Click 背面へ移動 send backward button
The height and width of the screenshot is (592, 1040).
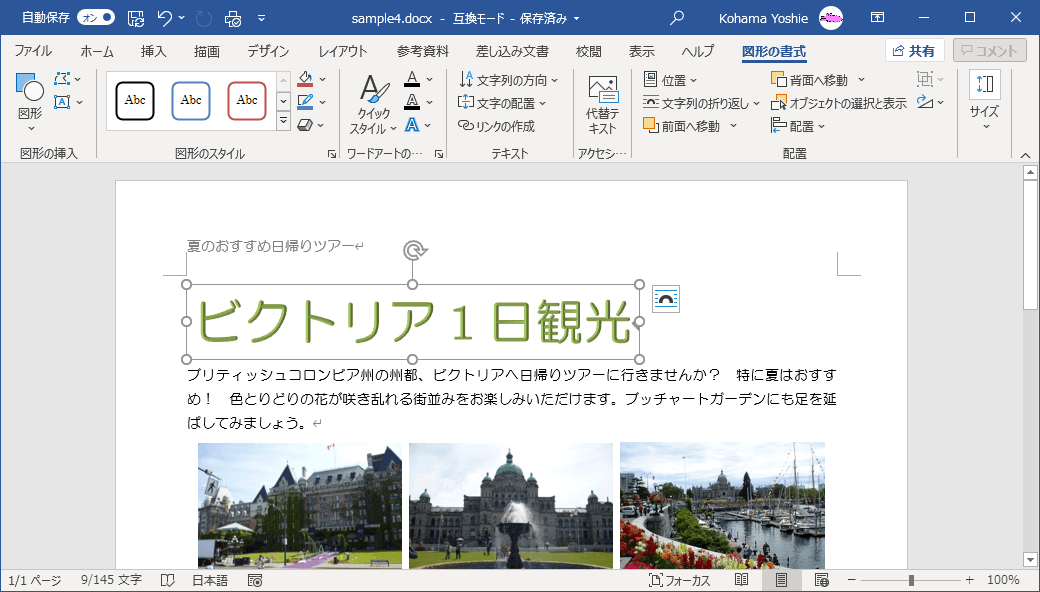click(810, 80)
